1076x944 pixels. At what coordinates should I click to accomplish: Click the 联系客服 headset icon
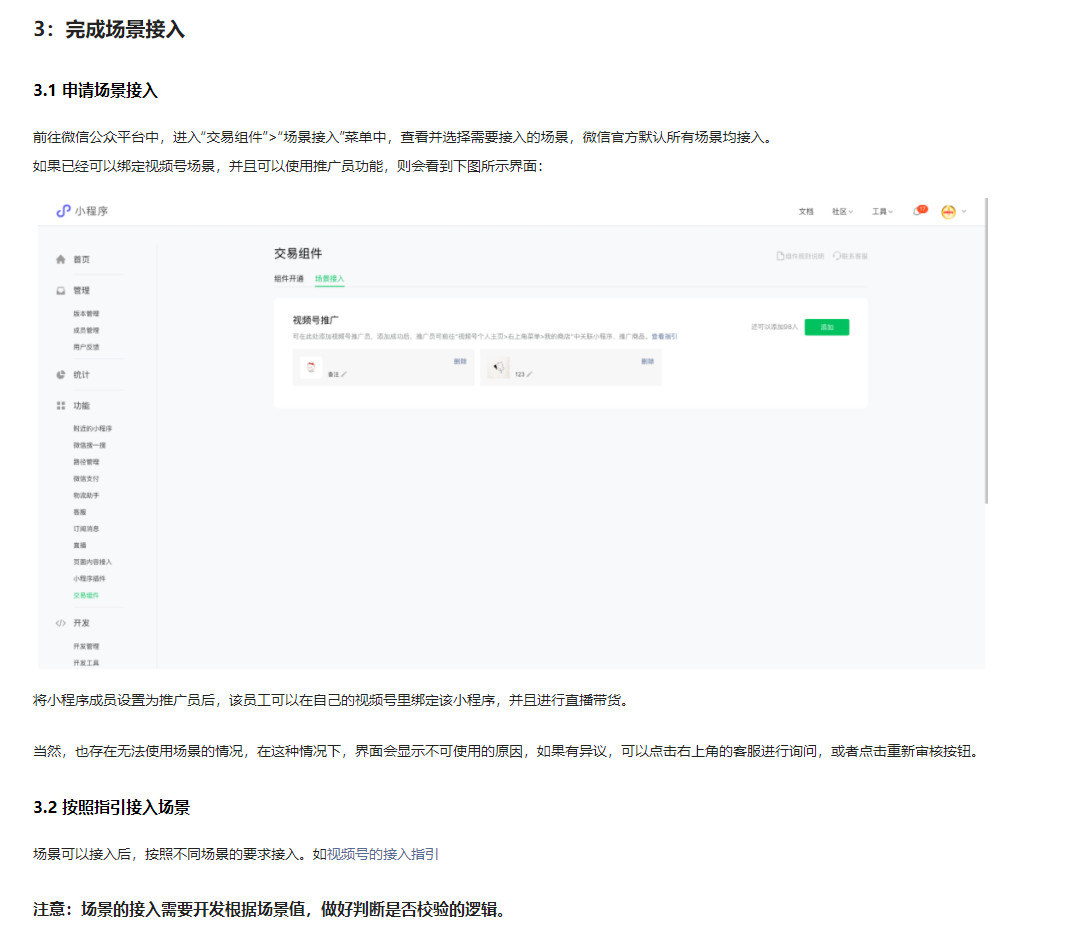point(837,256)
